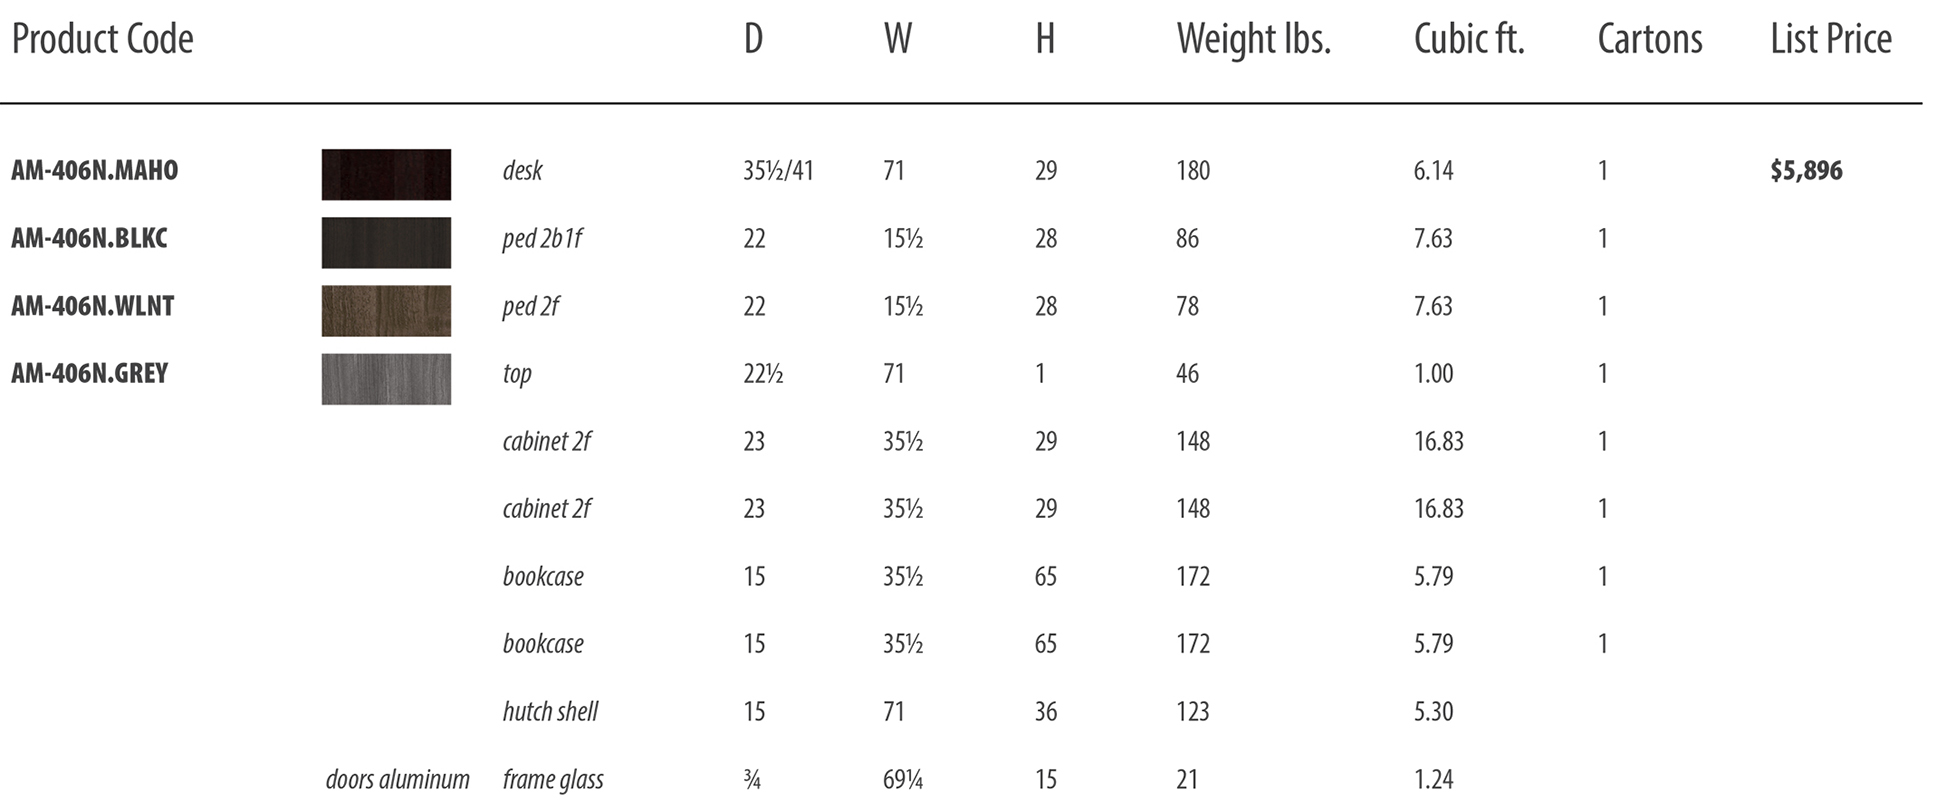The height and width of the screenshot is (801, 1956).
Task: Select the frame glass row label
Action: [553, 780]
